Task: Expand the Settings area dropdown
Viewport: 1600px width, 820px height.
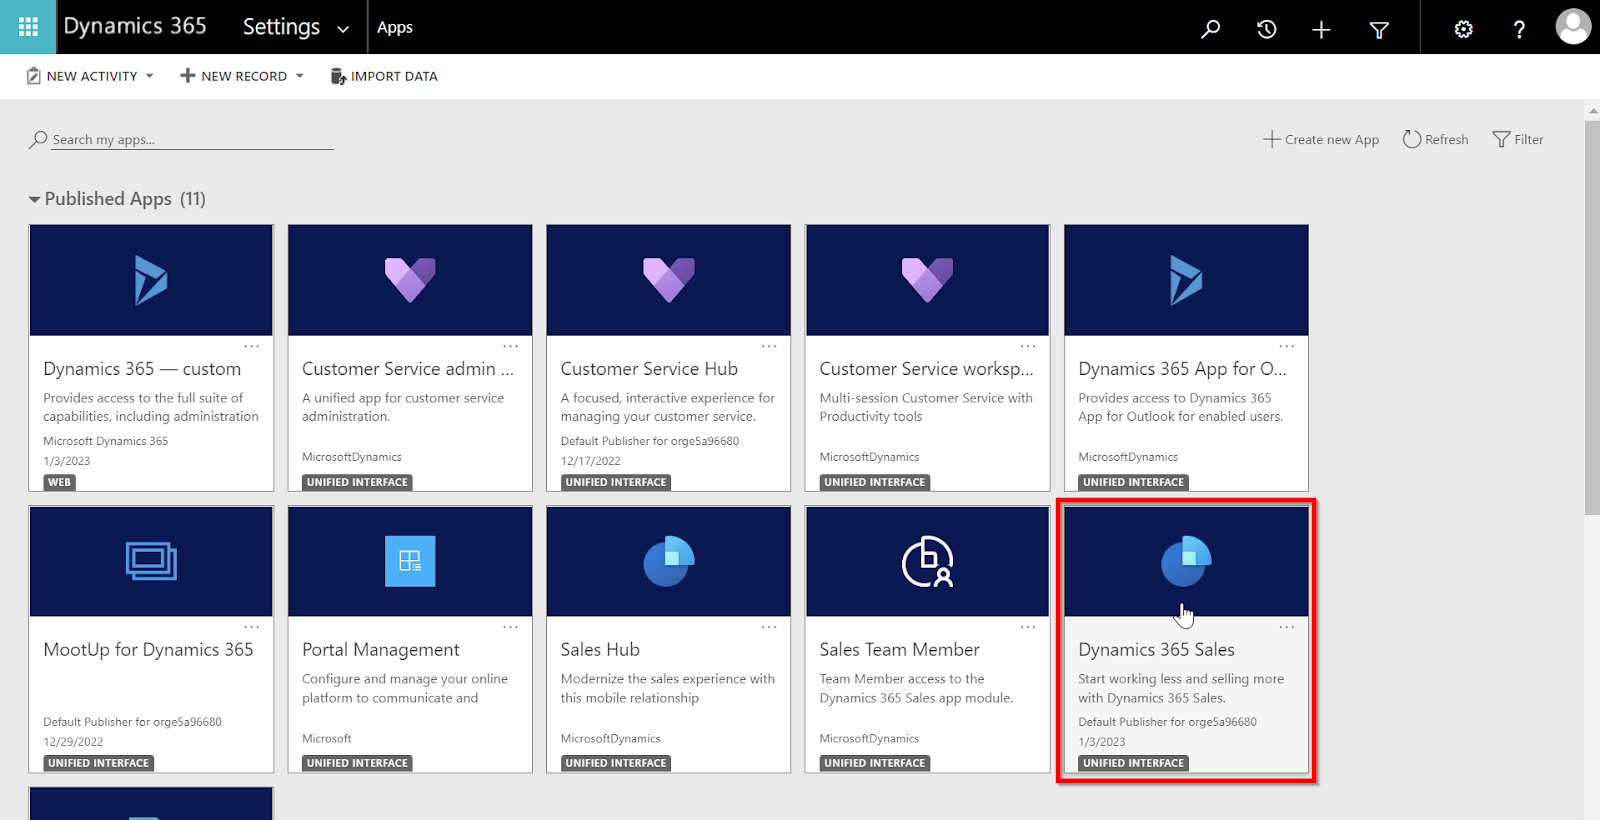Action: pos(343,29)
